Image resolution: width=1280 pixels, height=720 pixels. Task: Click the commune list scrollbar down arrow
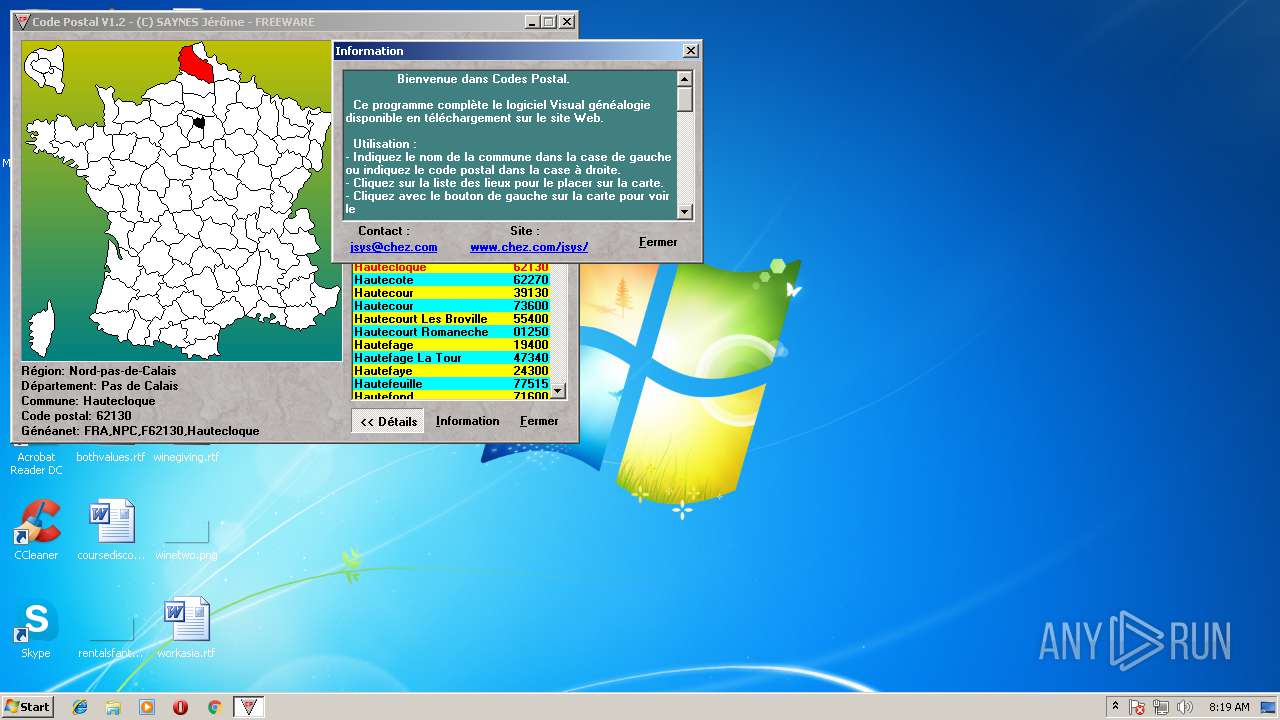pyautogui.click(x=559, y=391)
